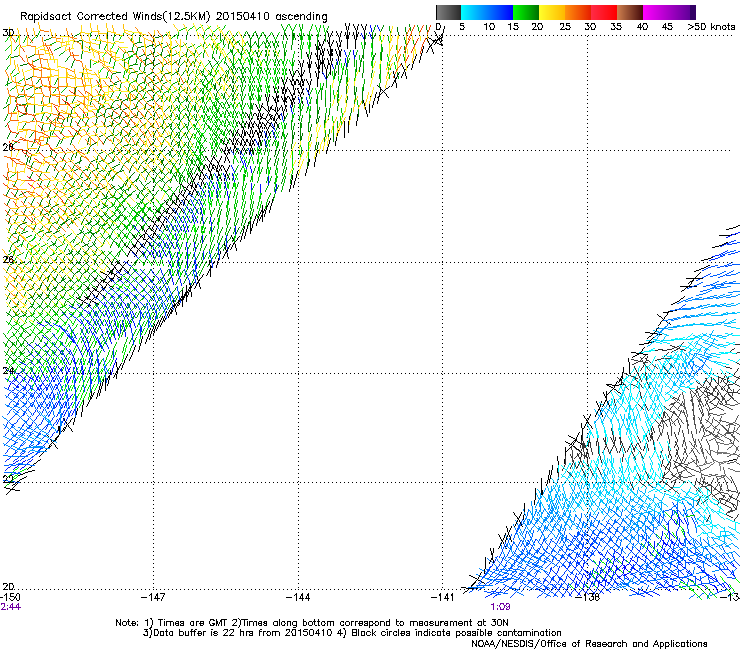This screenshot has height=650, width=740.
Task: Click the yellow 20-25 knots legend color
Action: [x=552, y=12]
